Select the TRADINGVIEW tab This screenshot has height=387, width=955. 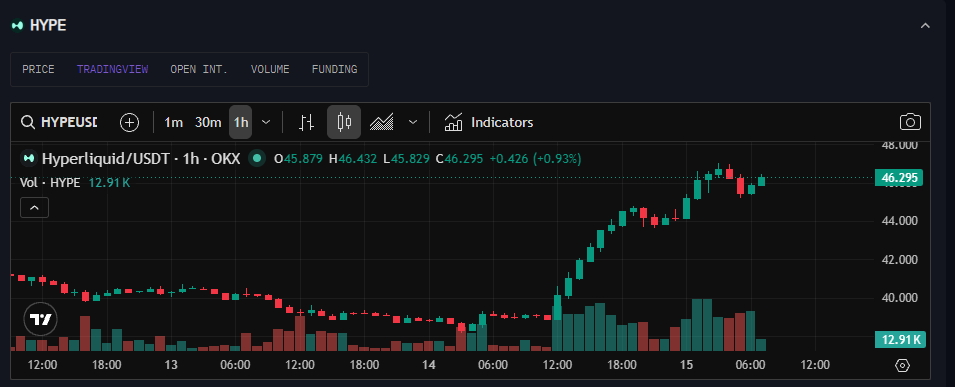113,69
